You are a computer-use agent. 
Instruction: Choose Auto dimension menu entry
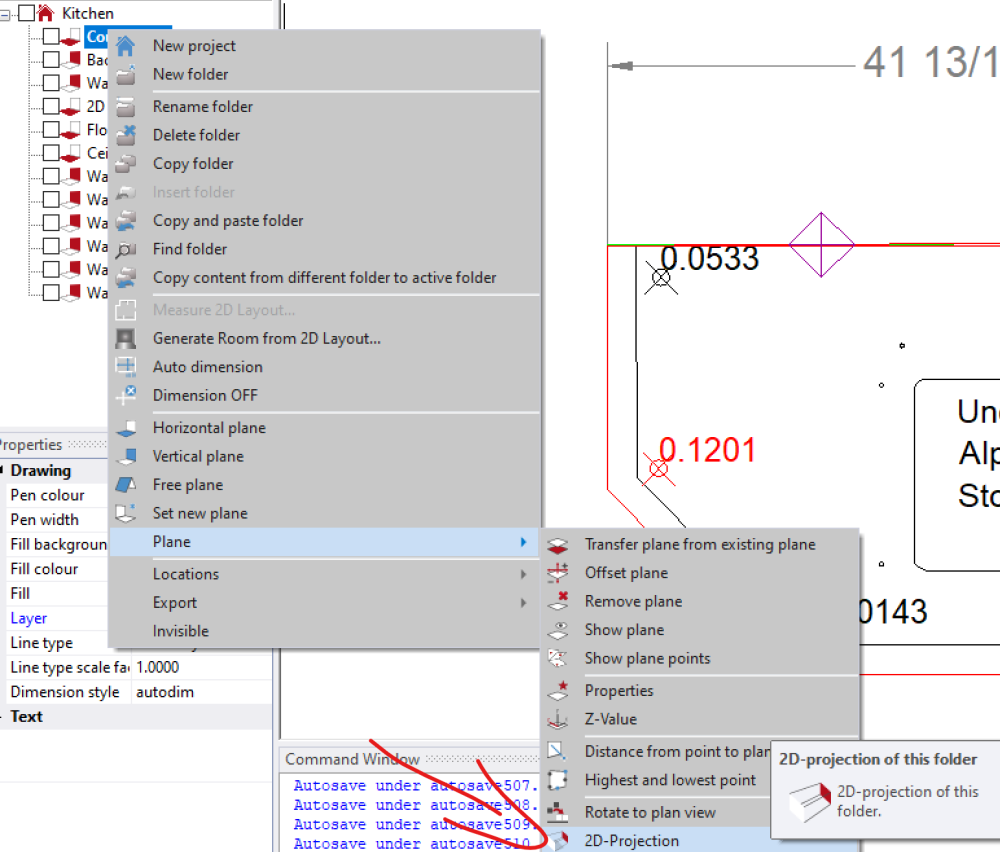coord(208,367)
